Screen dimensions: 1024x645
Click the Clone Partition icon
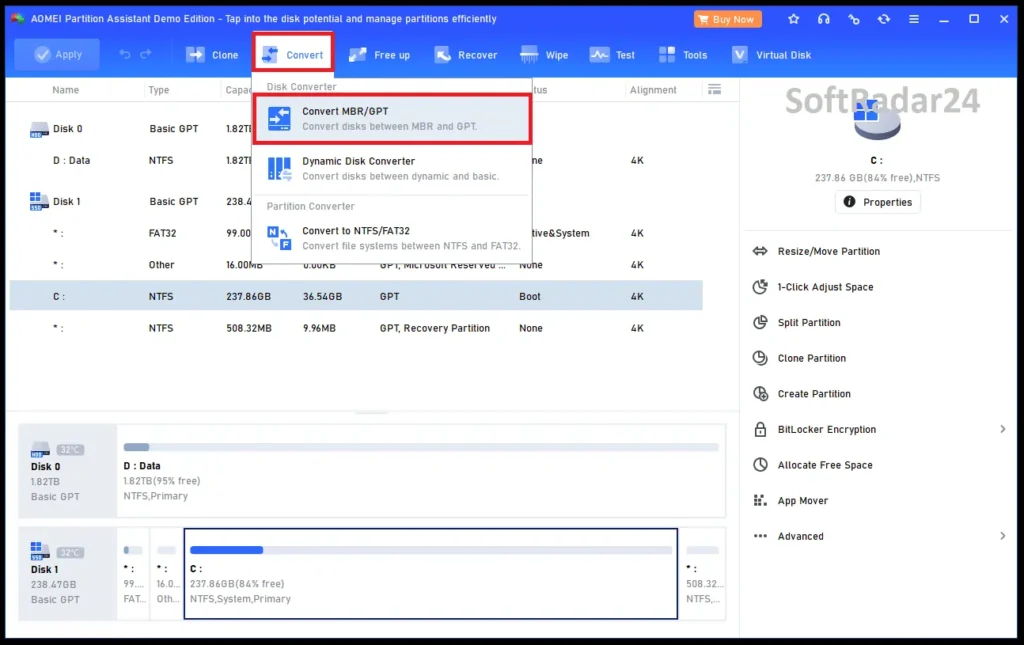(760, 358)
